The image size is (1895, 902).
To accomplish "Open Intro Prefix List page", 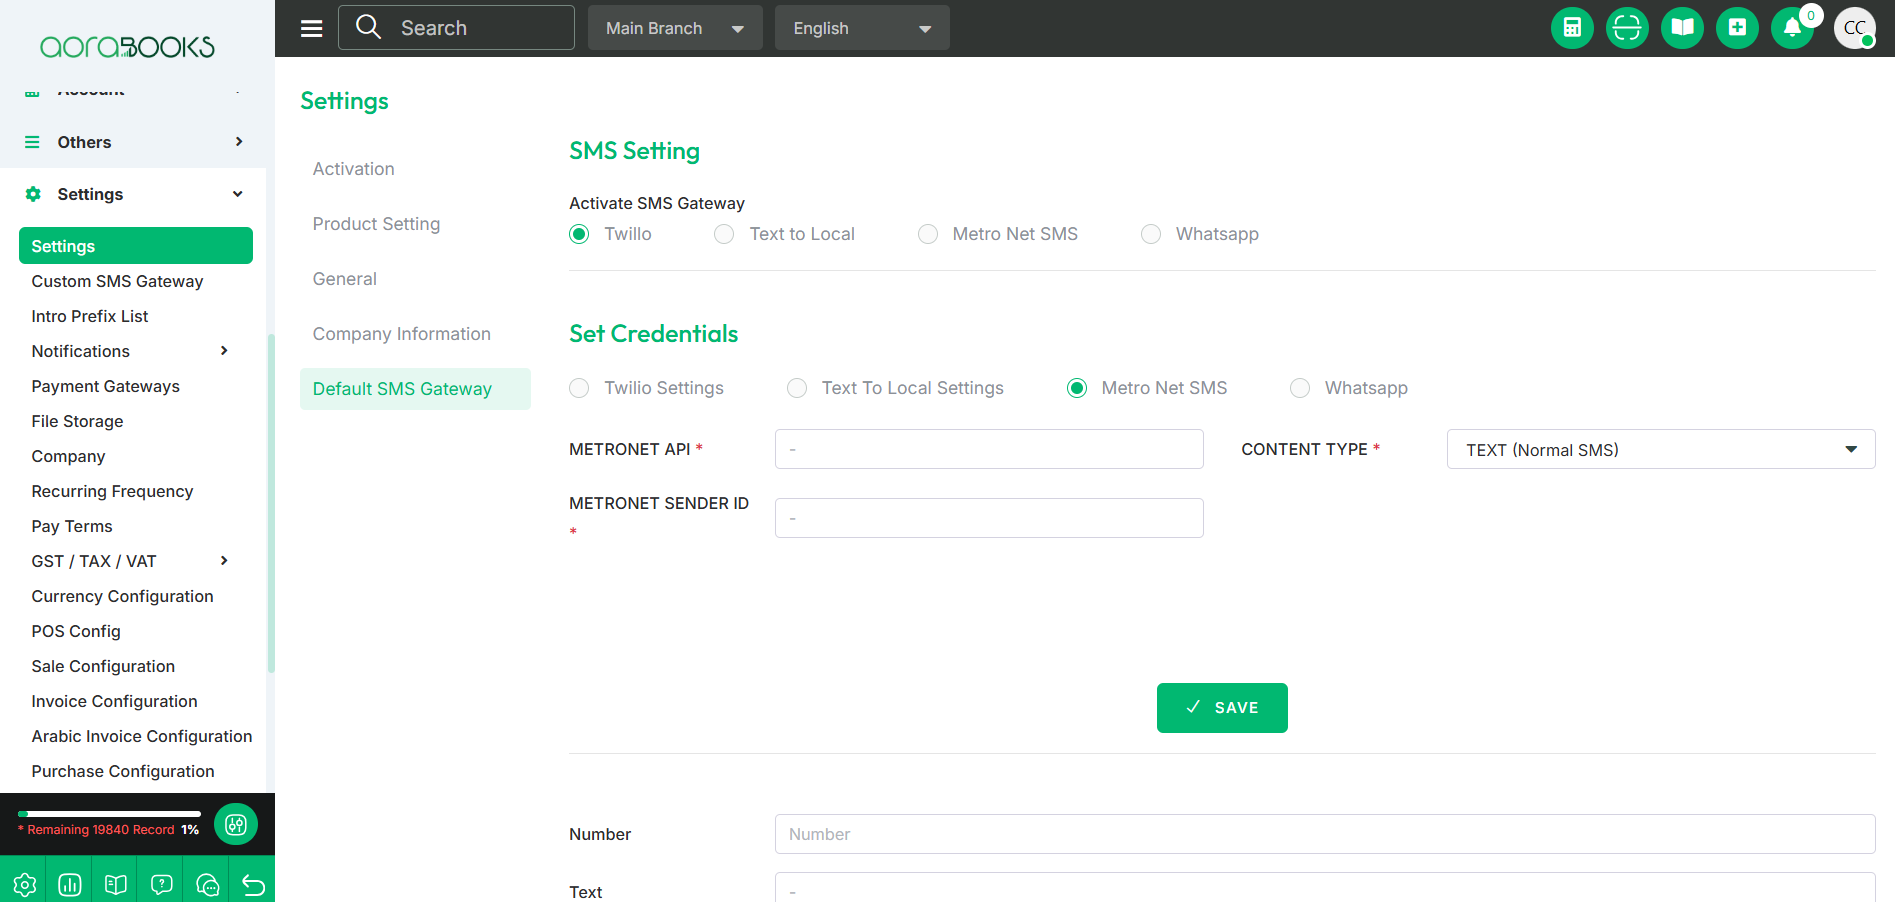I will (90, 316).
